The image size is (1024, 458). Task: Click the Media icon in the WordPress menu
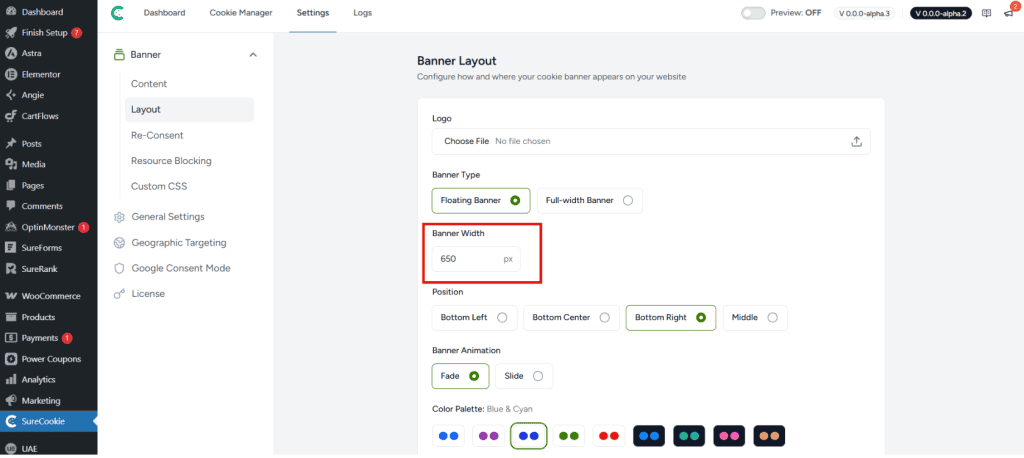coord(10,165)
